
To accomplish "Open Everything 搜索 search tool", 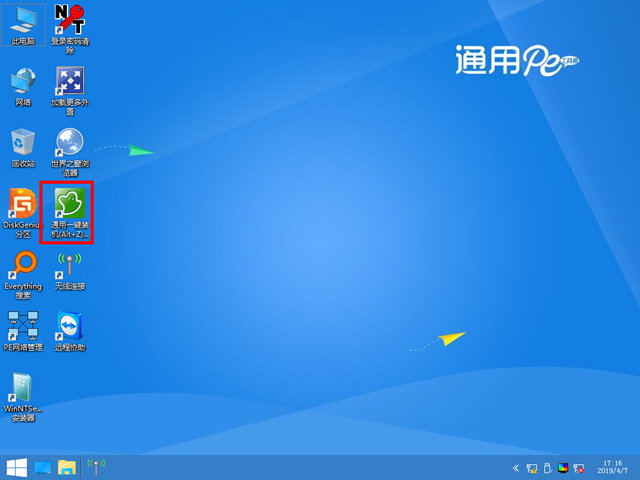I will [22, 266].
